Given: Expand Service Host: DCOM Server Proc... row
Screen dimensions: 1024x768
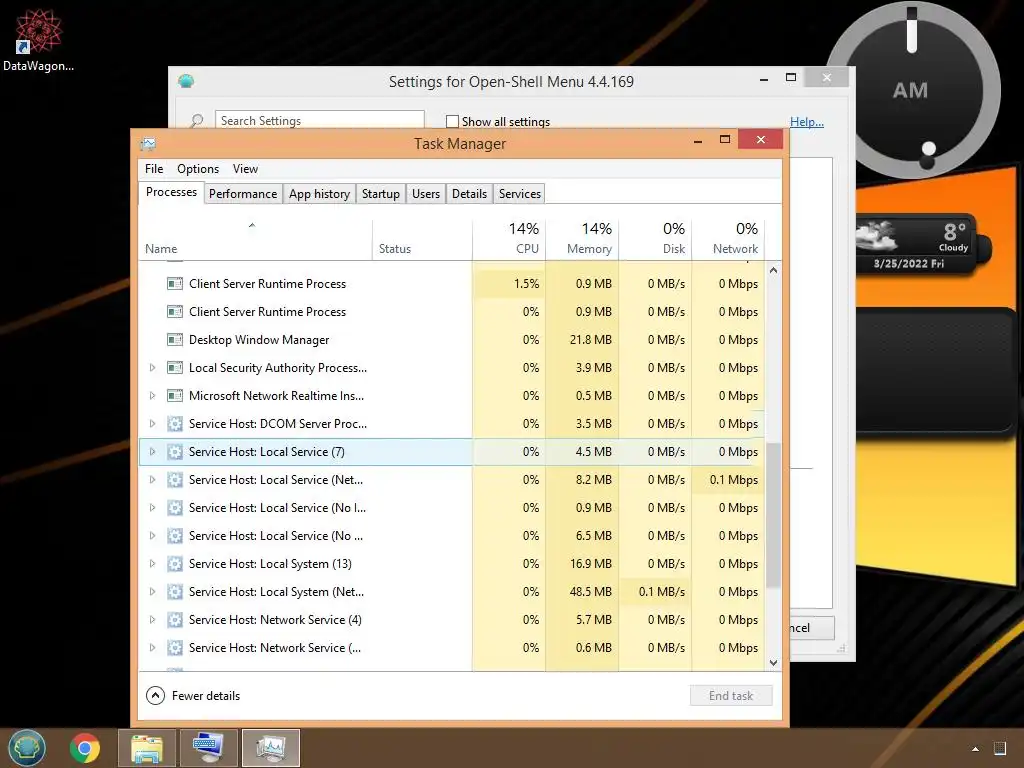Looking at the screenshot, I should (x=152, y=424).
